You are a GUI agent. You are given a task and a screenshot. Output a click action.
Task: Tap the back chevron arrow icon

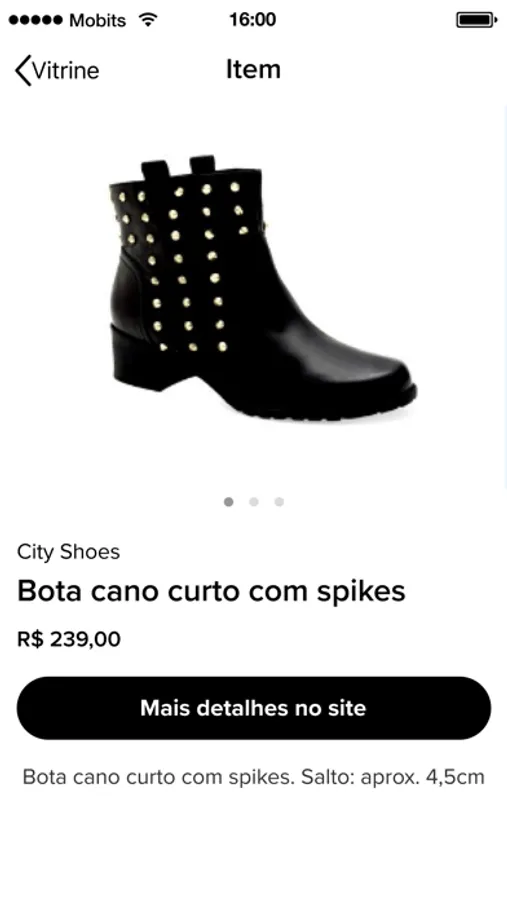click(x=22, y=71)
